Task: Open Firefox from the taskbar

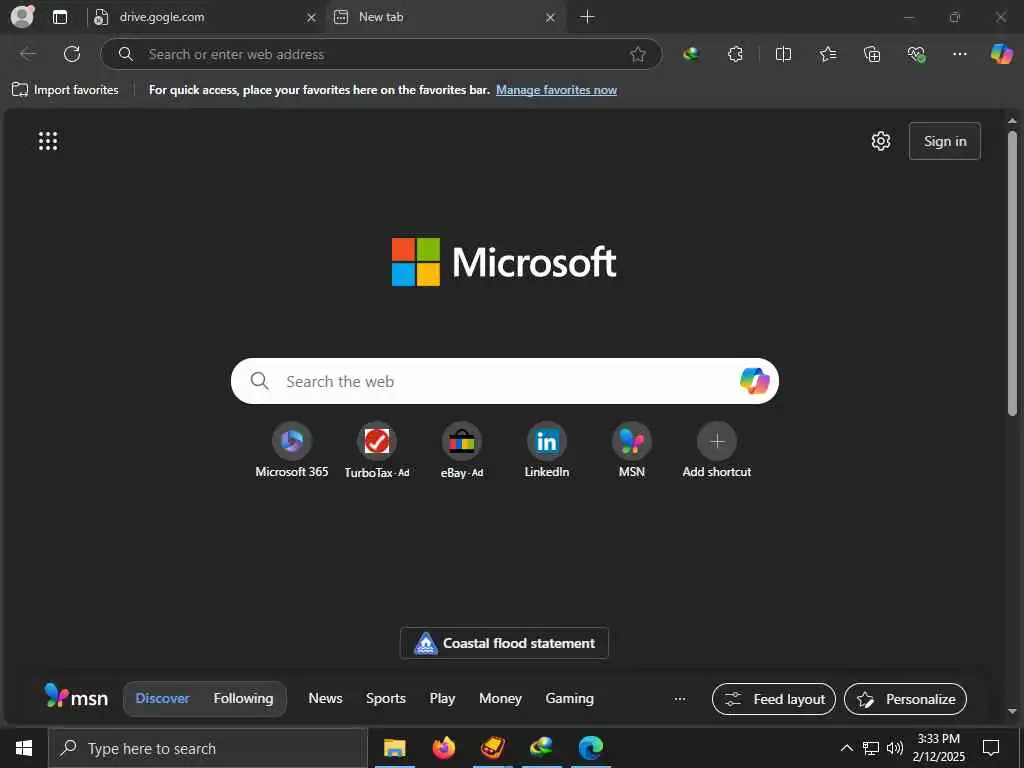Action: coord(443,748)
